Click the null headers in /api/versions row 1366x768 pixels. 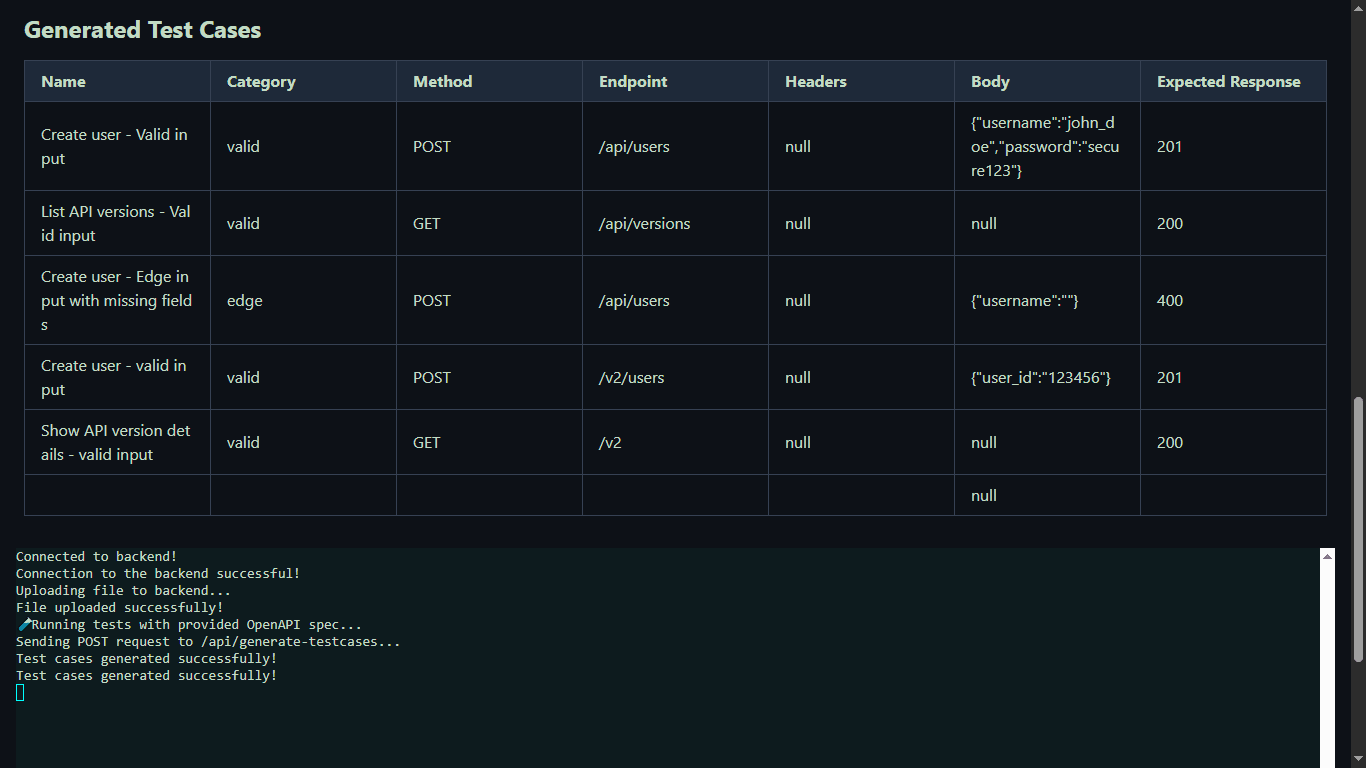(x=861, y=223)
